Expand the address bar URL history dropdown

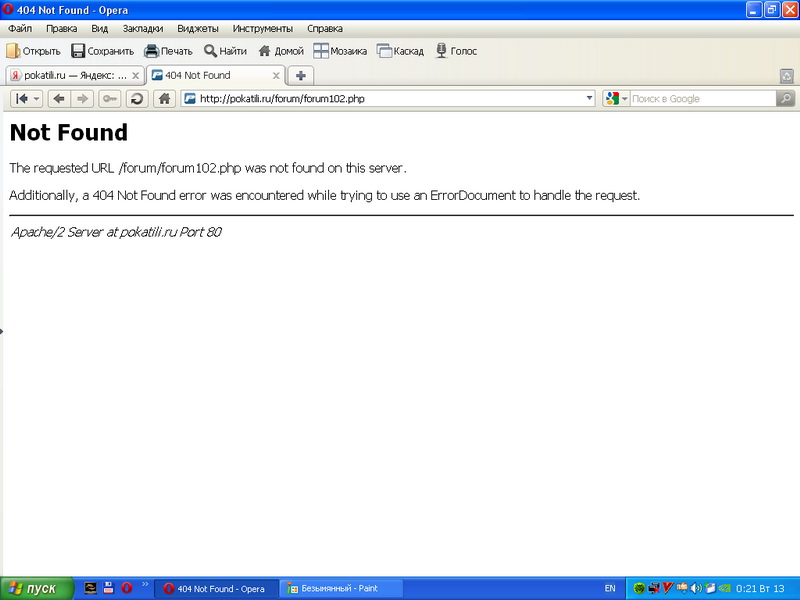point(589,98)
